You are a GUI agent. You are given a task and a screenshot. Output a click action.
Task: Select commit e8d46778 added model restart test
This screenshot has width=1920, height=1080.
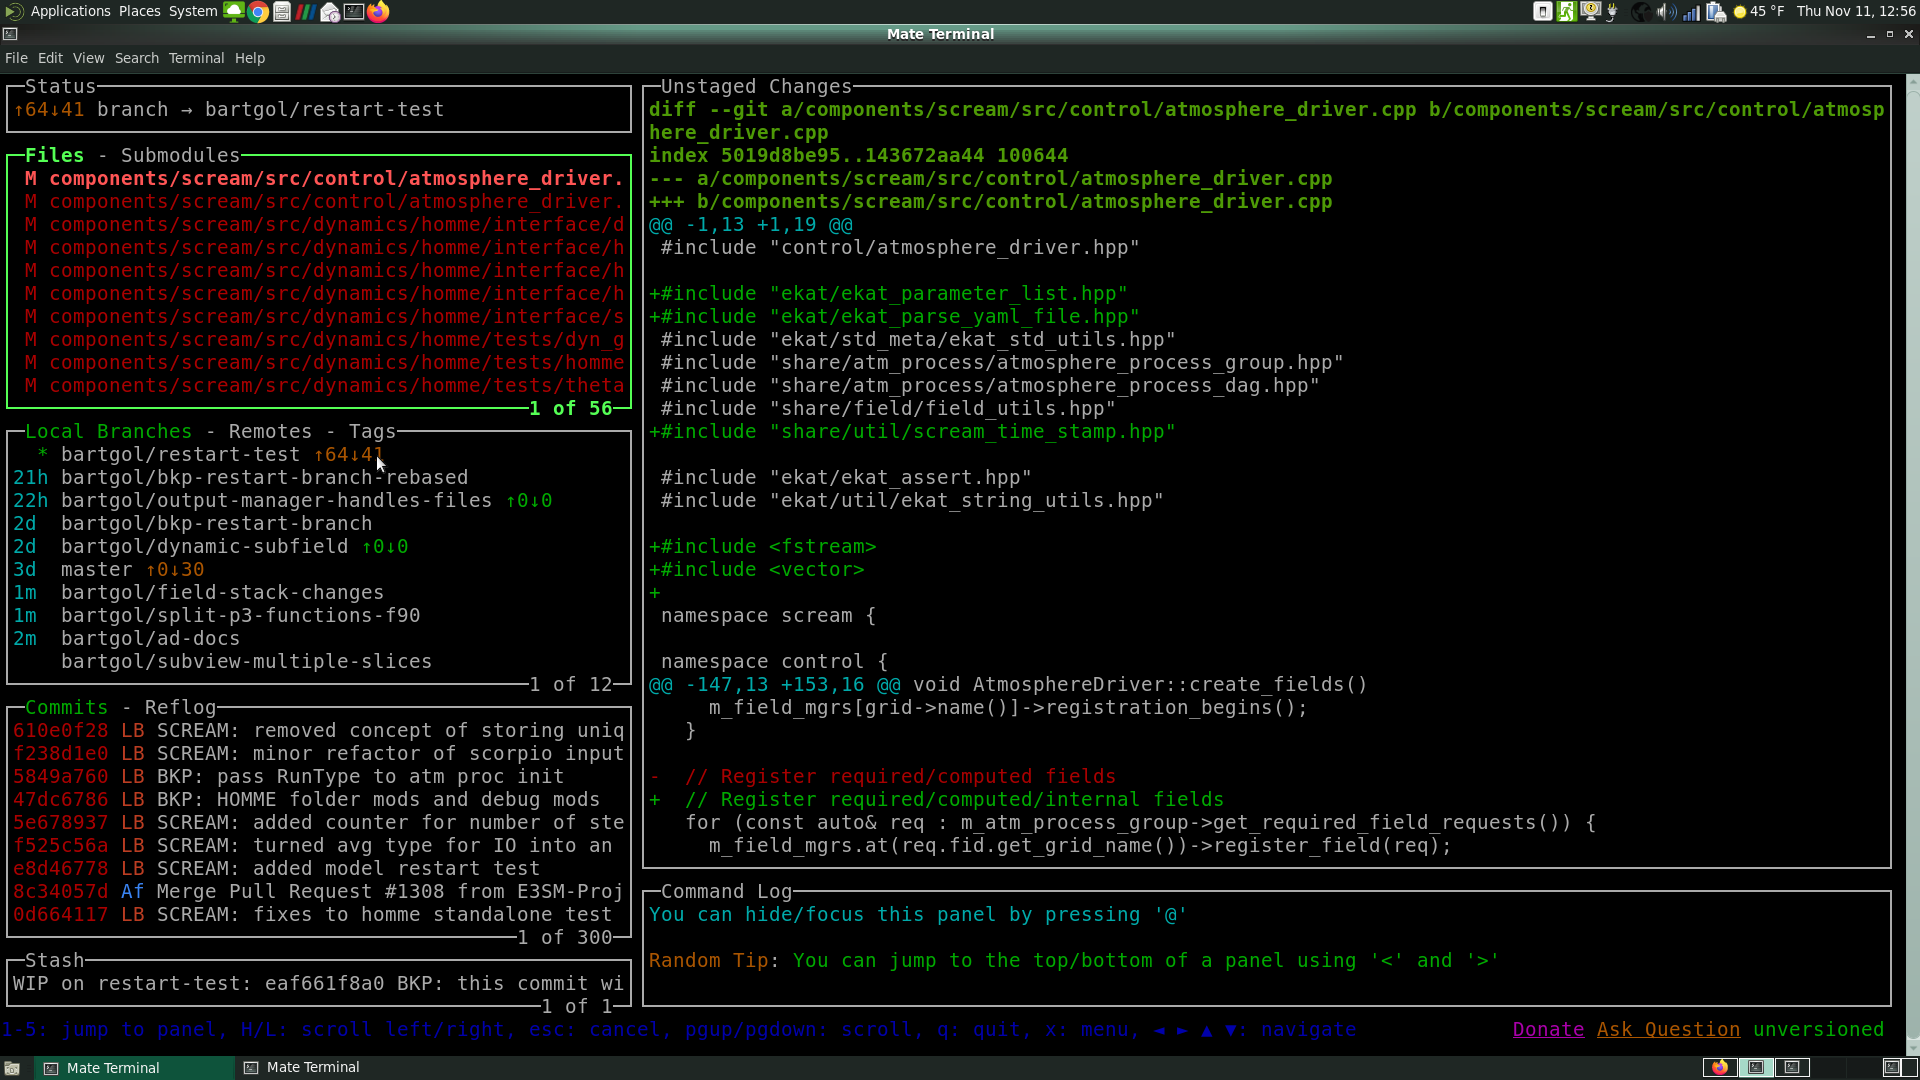pyautogui.click(x=318, y=869)
